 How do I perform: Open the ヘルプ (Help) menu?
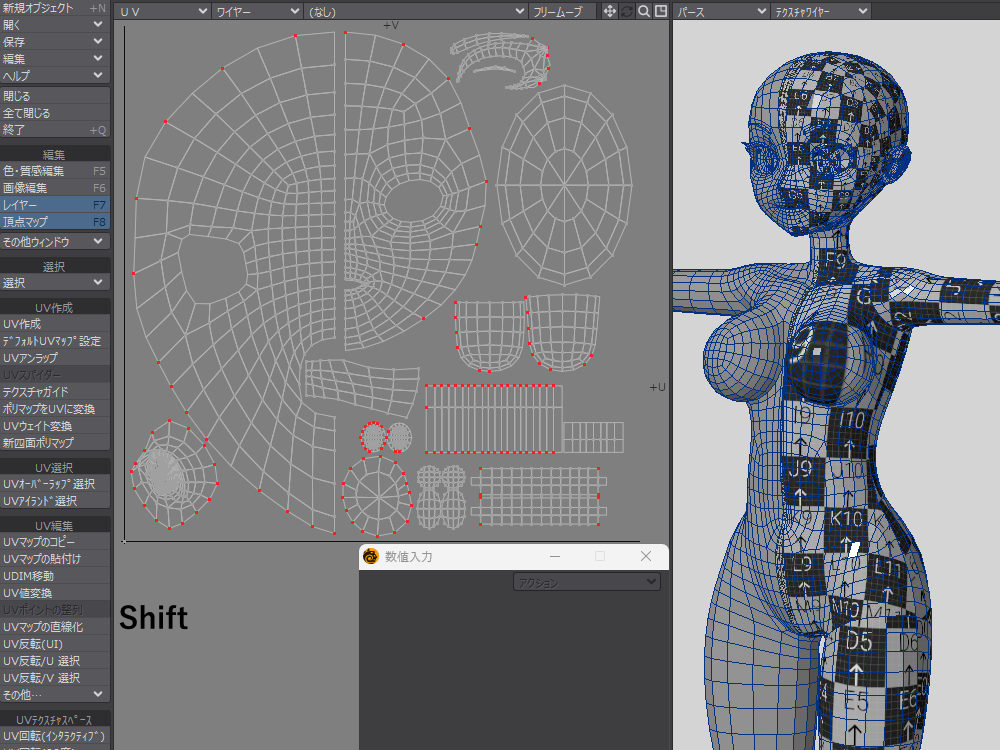[x=54, y=76]
